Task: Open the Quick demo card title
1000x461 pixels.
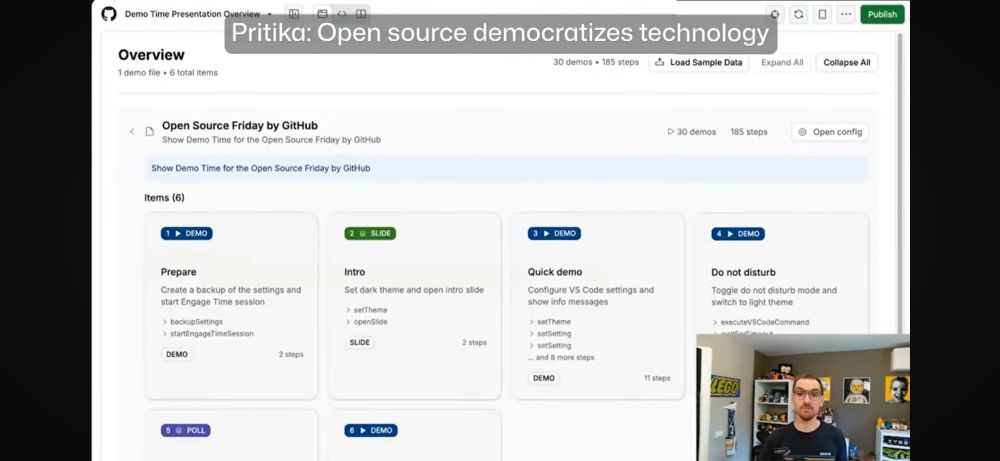Action: [x=555, y=272]
